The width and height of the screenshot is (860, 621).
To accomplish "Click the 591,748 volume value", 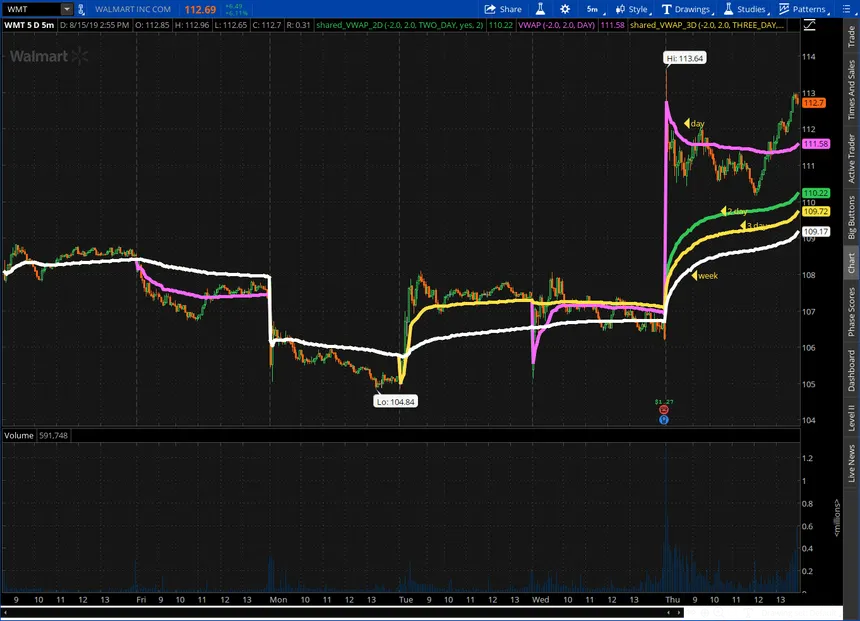I will click(53, 435).
